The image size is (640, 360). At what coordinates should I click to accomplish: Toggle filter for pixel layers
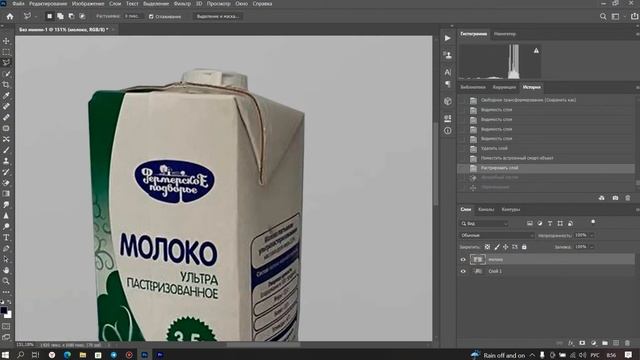coord(530,224)
